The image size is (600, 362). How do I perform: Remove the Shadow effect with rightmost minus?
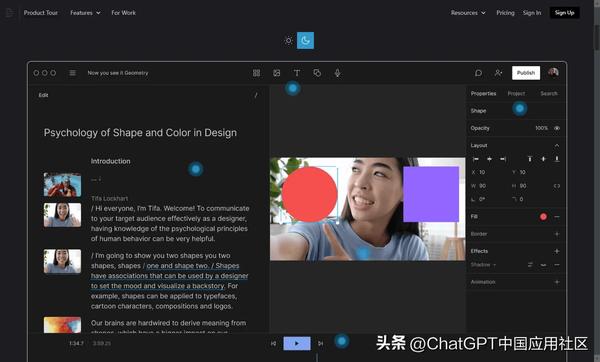(557, 265)
